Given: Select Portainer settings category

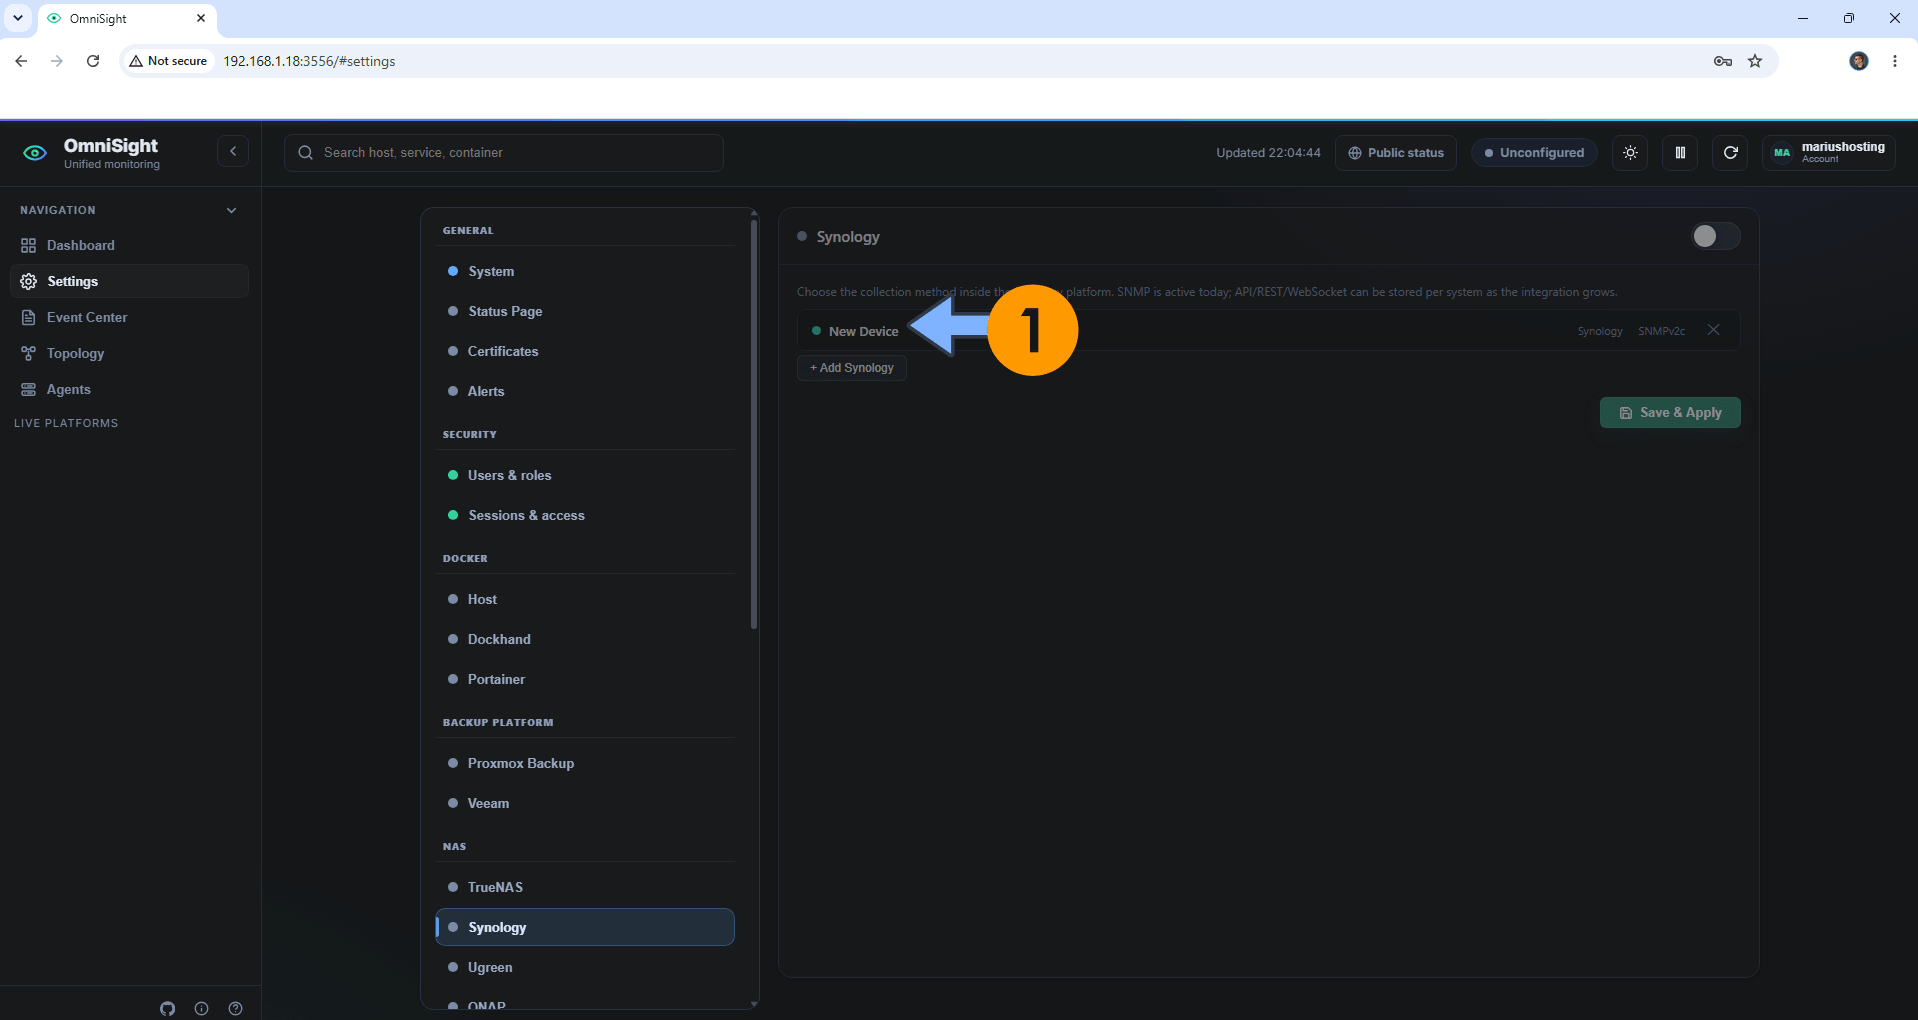Looking at the screenshot, I should coord(585,679).
